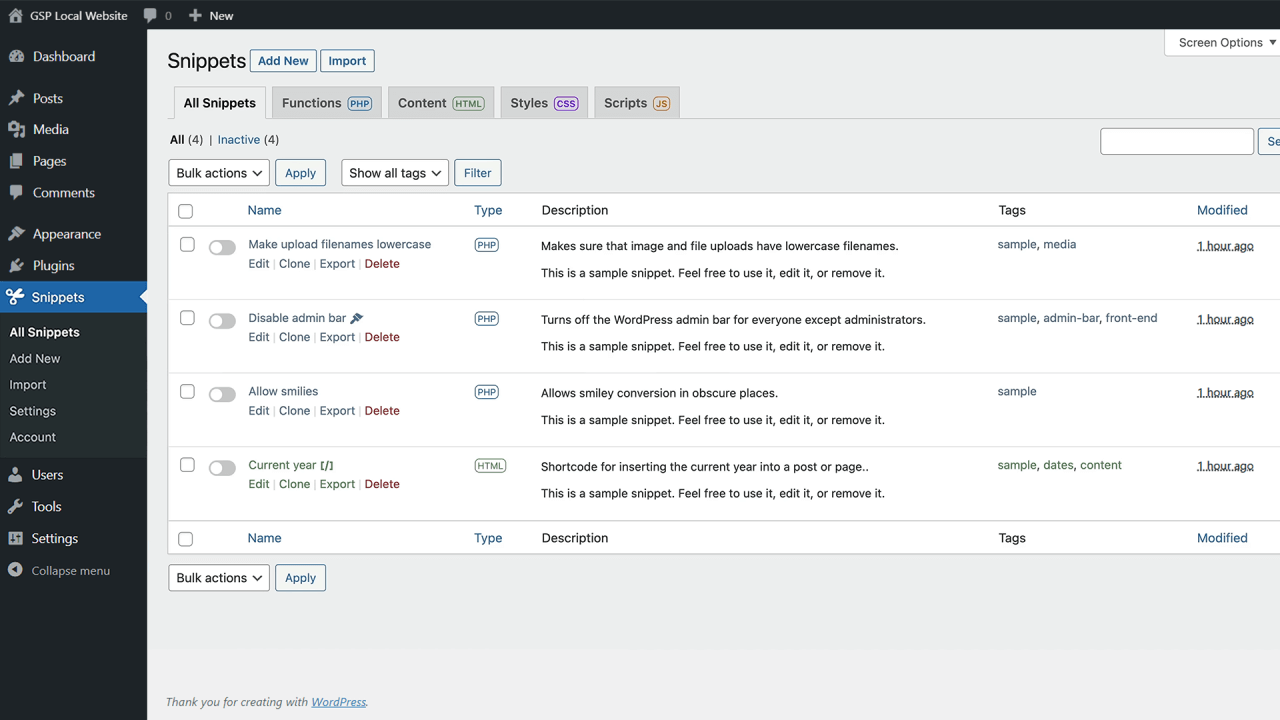Switch to the Functions PHP tab
The height and width of the screenshot is (720, 1280).
point(326,103)
